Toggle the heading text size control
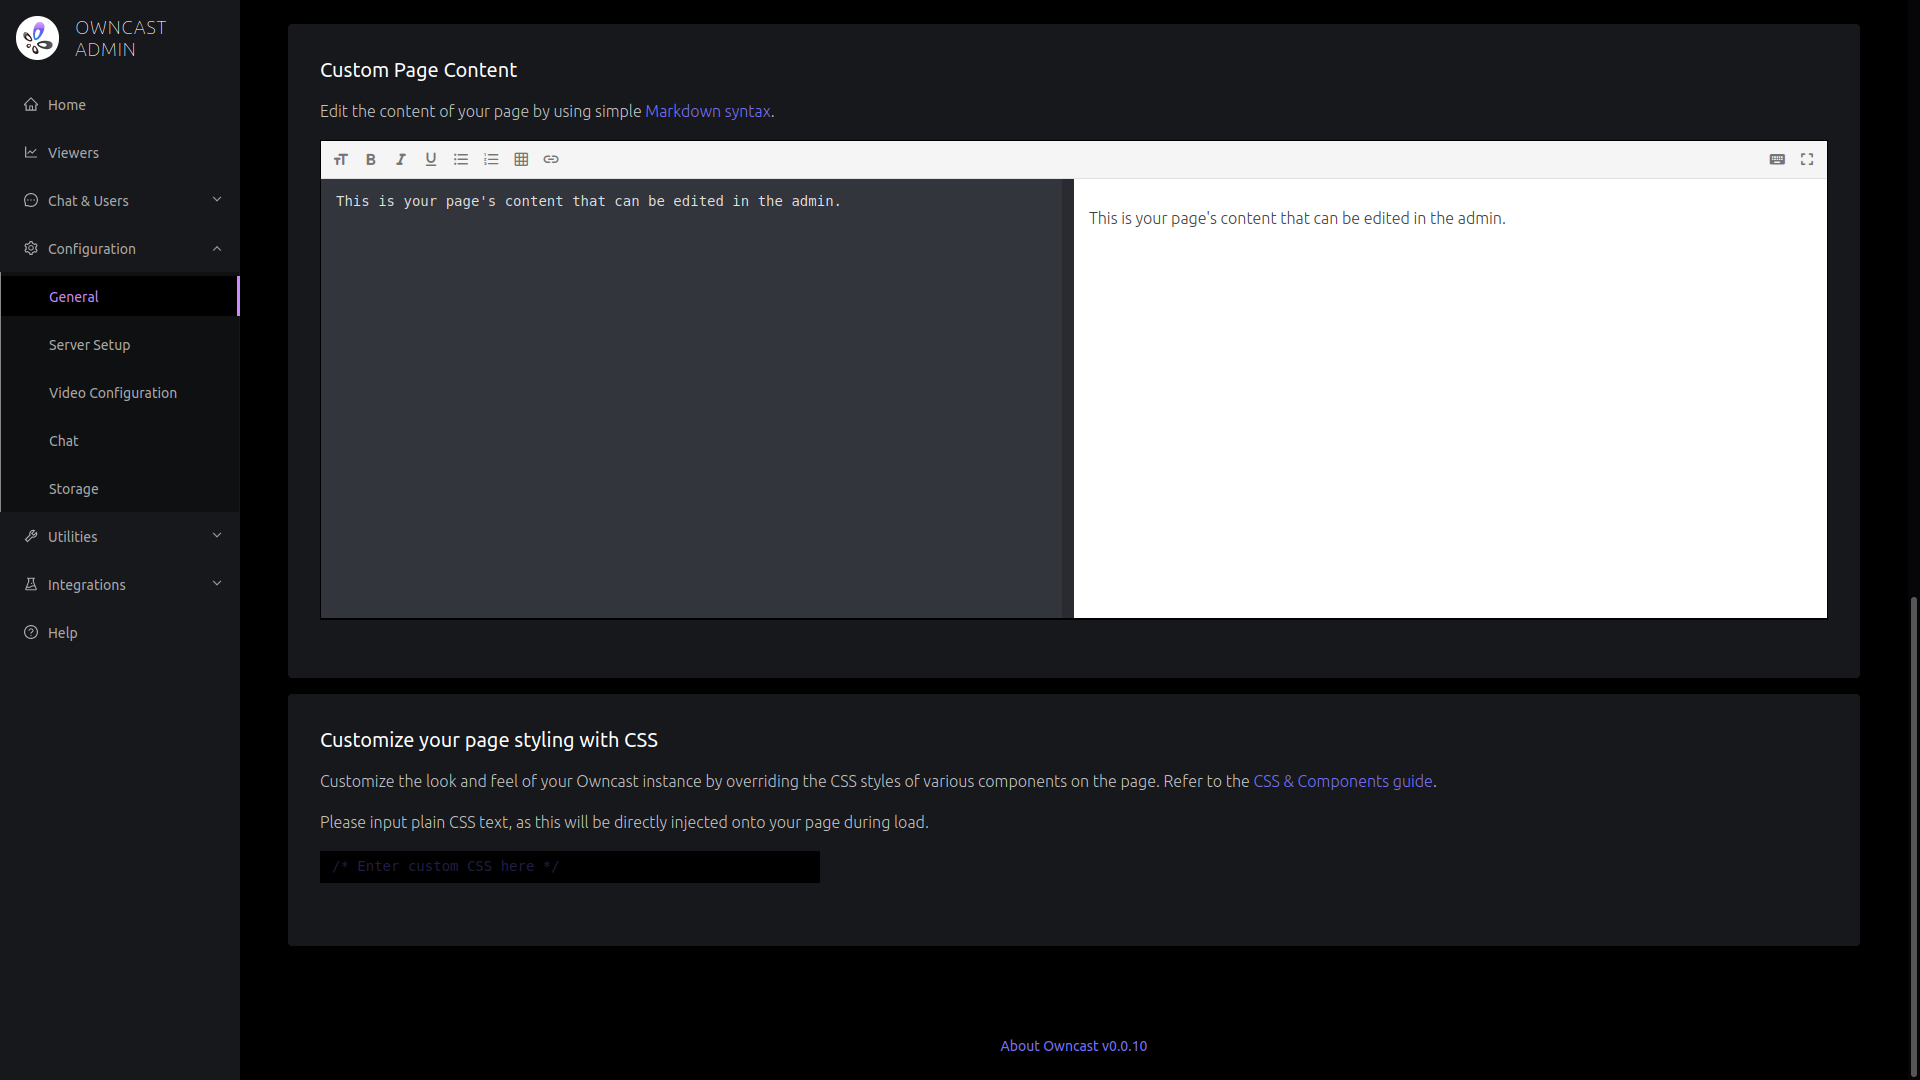Image resolution: width=1920 pixels, height=1080 pixels. coord(340,159)
